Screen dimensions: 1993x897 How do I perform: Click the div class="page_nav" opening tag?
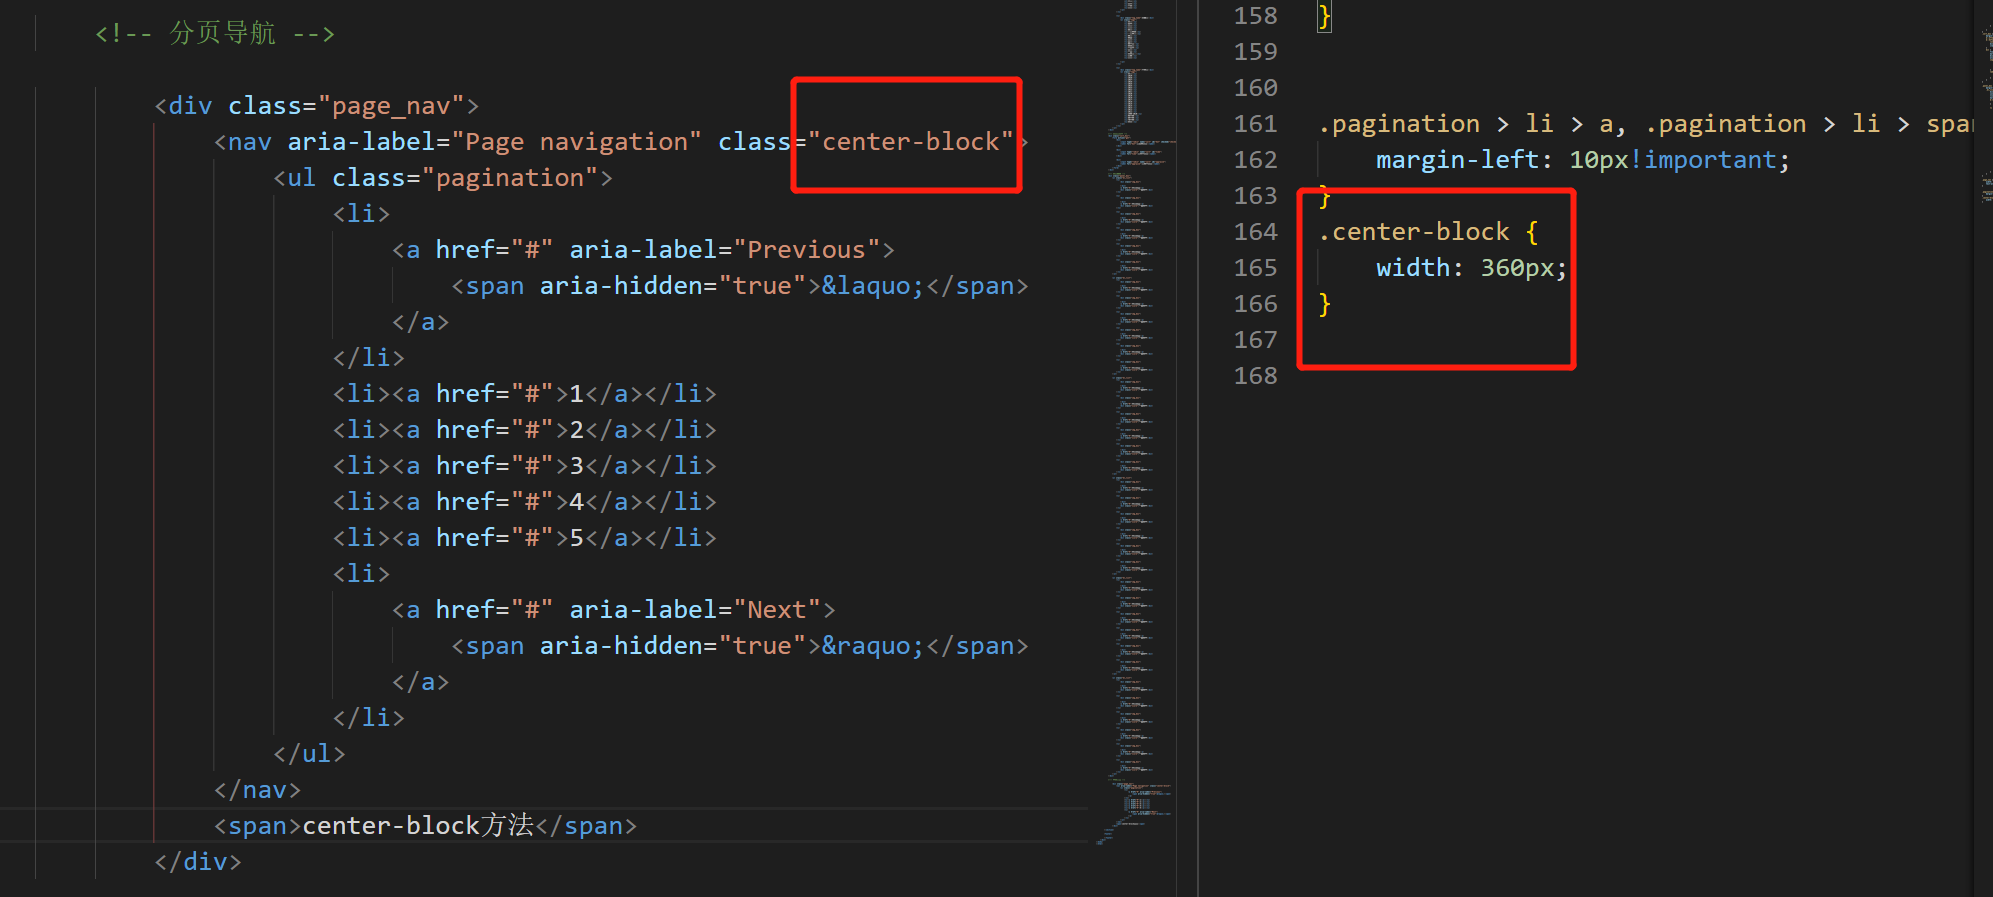pyautogui.click(x=317, y=105)
